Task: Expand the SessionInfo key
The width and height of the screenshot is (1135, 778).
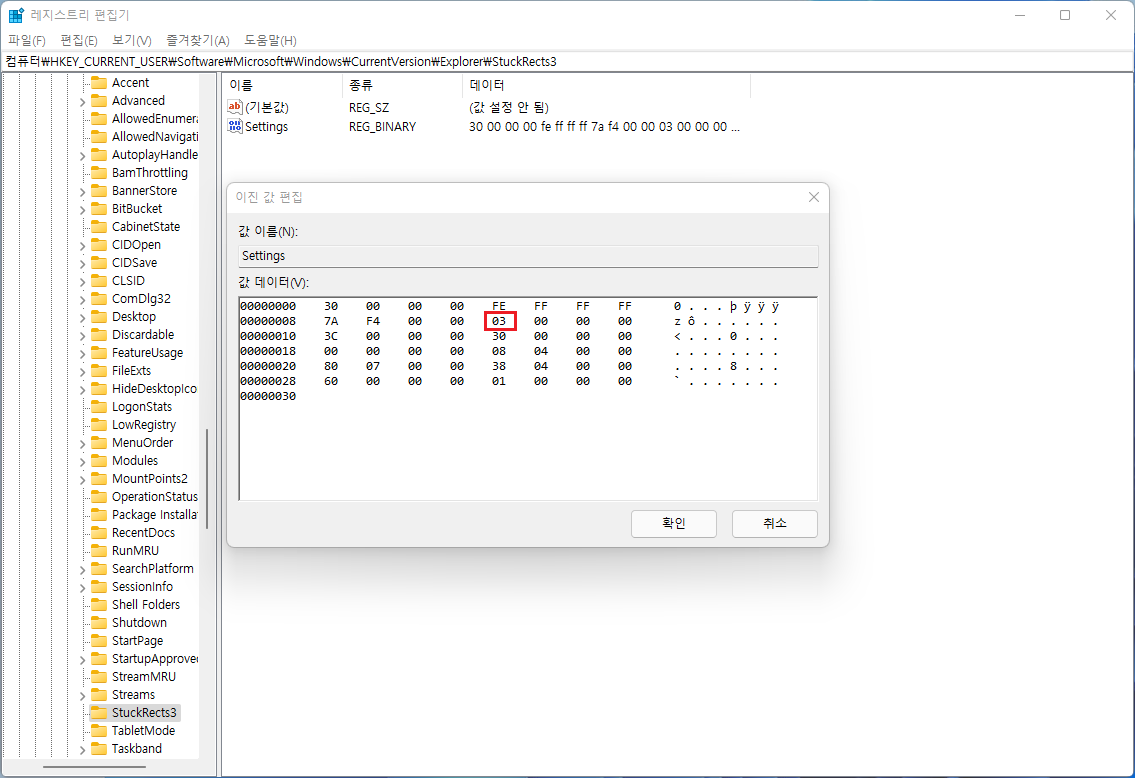Action: pyautogui.click(x=82, y=588)
